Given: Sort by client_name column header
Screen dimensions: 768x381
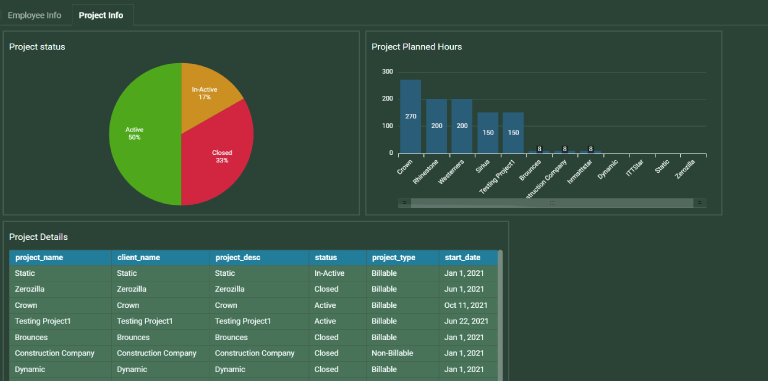Looking at the screenshot, I should [161, 258].
